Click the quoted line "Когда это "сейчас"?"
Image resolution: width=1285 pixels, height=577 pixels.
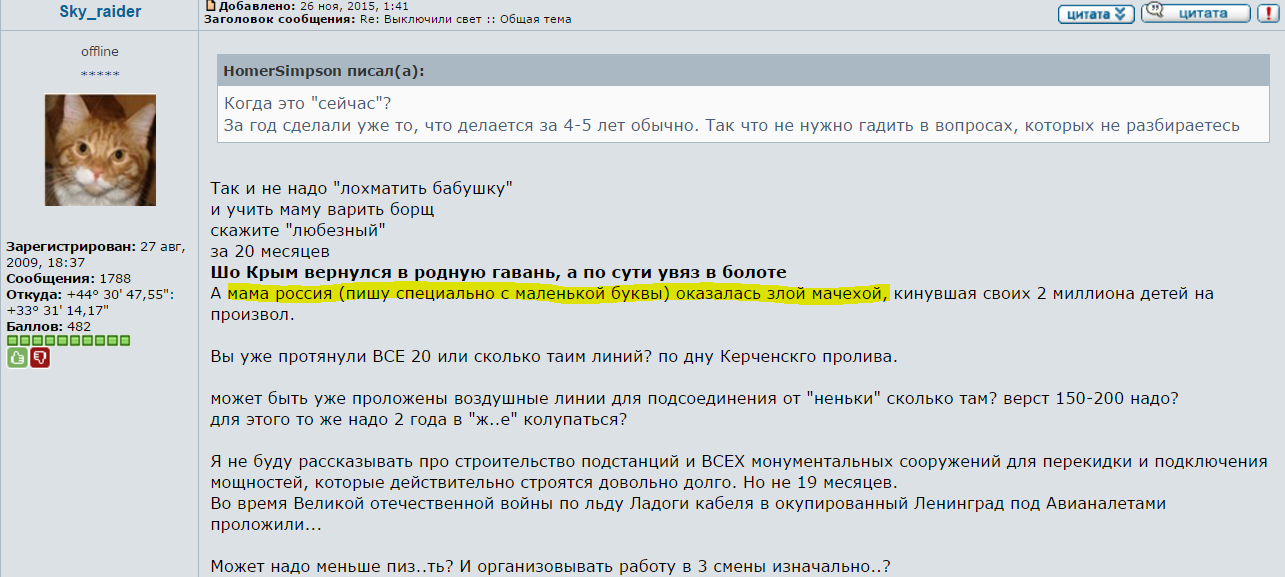click(308, 104)
